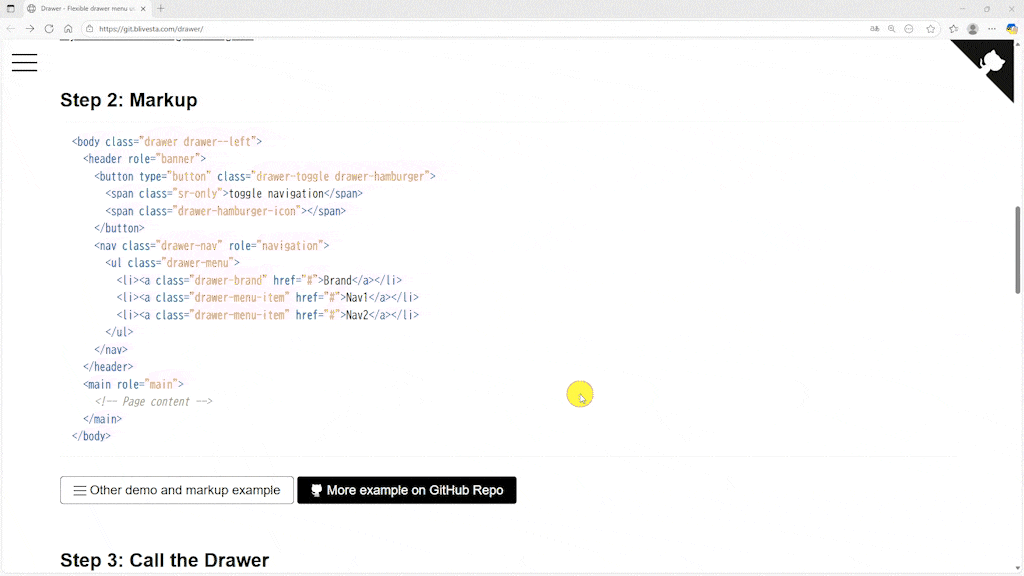The image size is (1024, 576).
Task: Open a new tab with plus button
Action: pos(160,8)
